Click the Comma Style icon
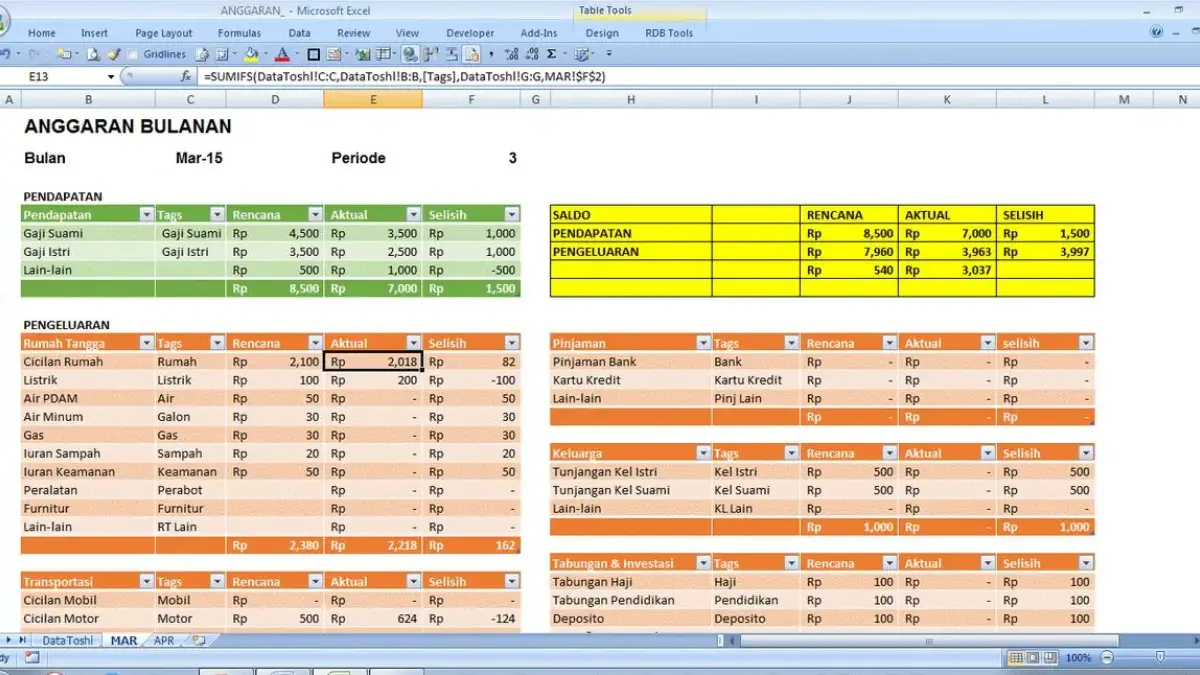The width and height of the screenshot is (1200, 675). 491,54
